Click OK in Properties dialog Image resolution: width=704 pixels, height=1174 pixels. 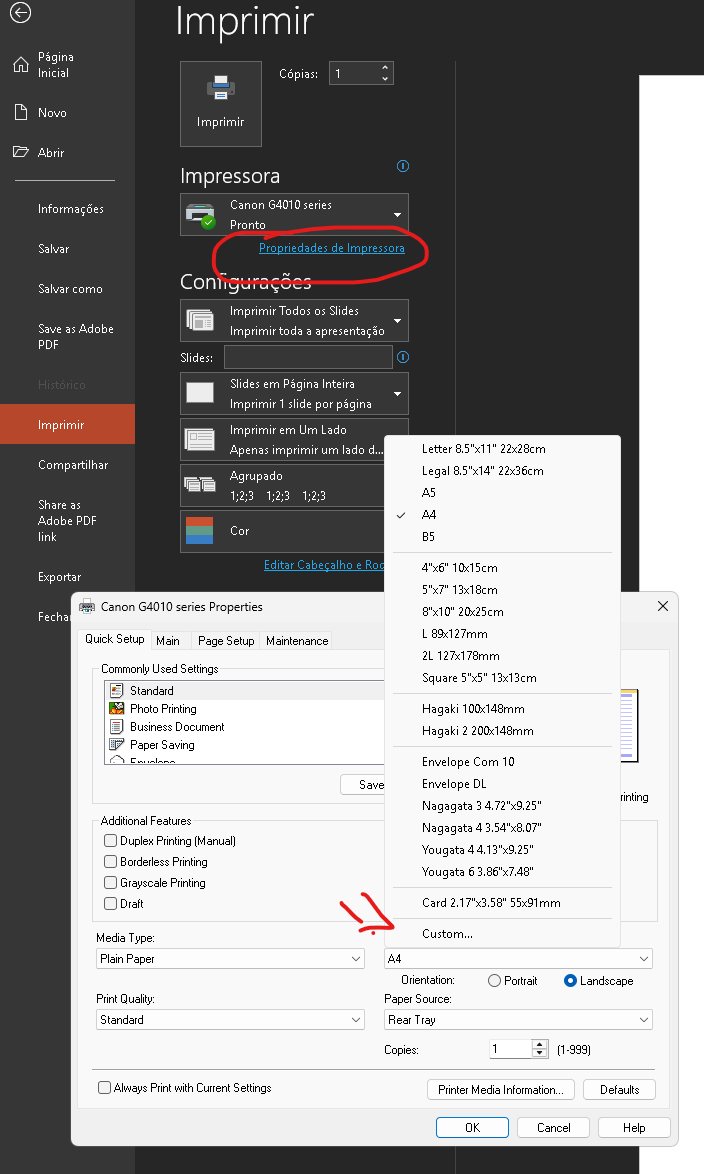click(x=473, y=1128)
